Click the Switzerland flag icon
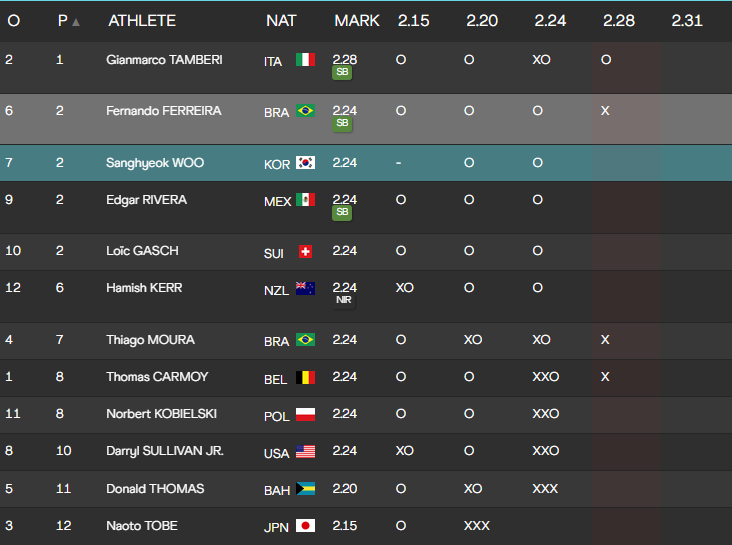732x545 pixels. (306, 252)
